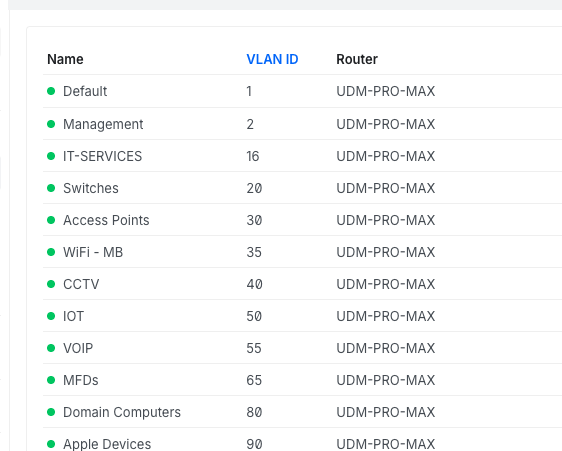This screenshot has width=562, height=451.
Task: Select the WiFi - MB network
Action: [303, 252]
